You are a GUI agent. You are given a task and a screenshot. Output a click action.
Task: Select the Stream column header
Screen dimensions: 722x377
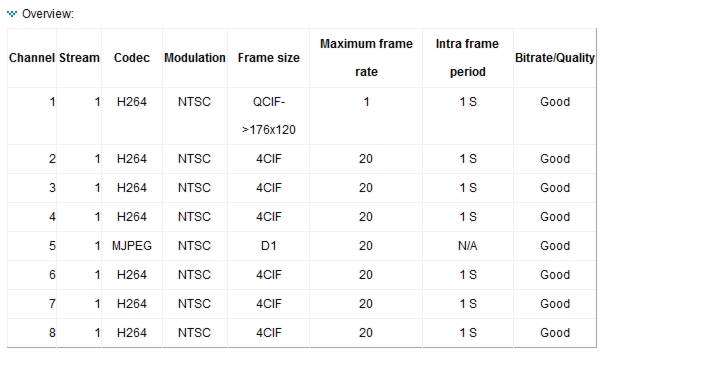coord(79,58)
